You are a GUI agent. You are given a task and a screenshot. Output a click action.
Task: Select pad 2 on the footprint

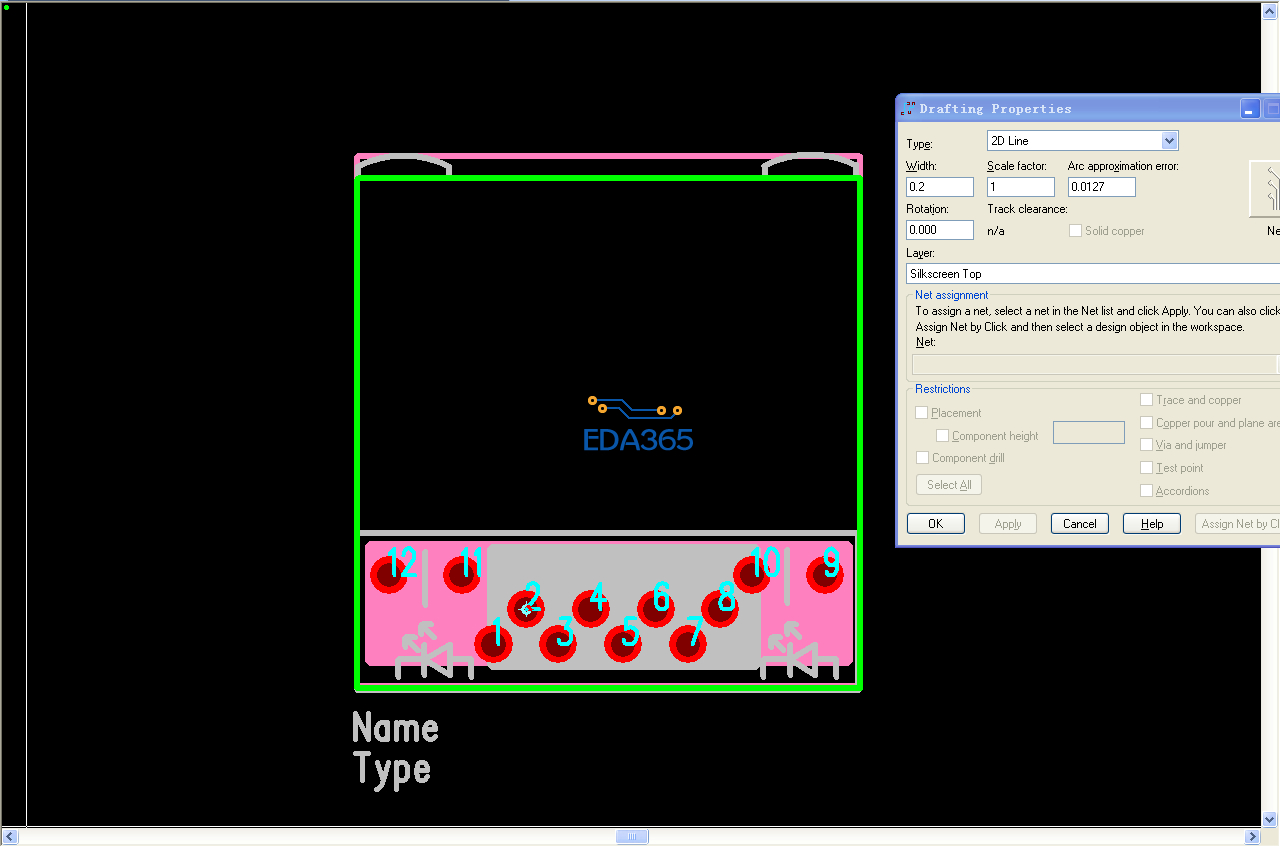point(526,607)
